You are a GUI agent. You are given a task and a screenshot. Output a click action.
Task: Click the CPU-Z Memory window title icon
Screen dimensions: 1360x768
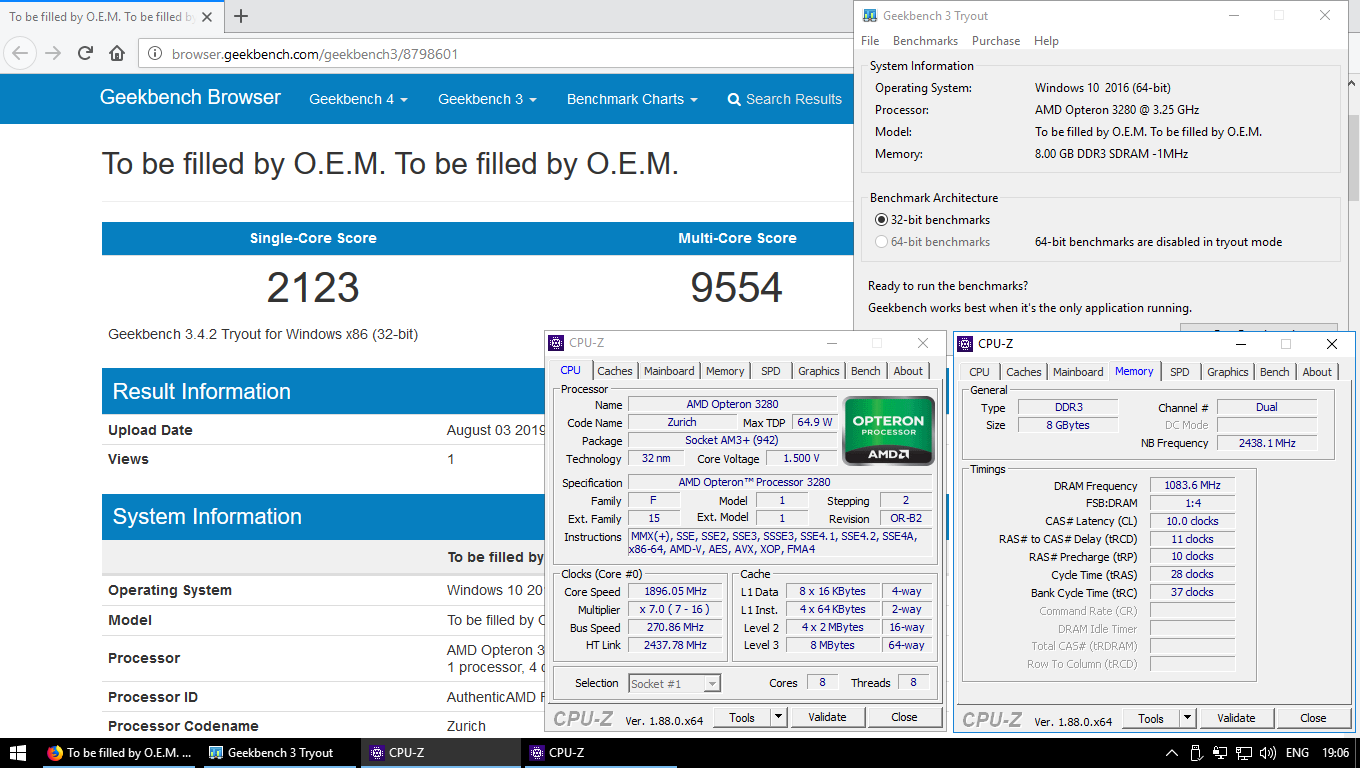[x=965, y=343]
